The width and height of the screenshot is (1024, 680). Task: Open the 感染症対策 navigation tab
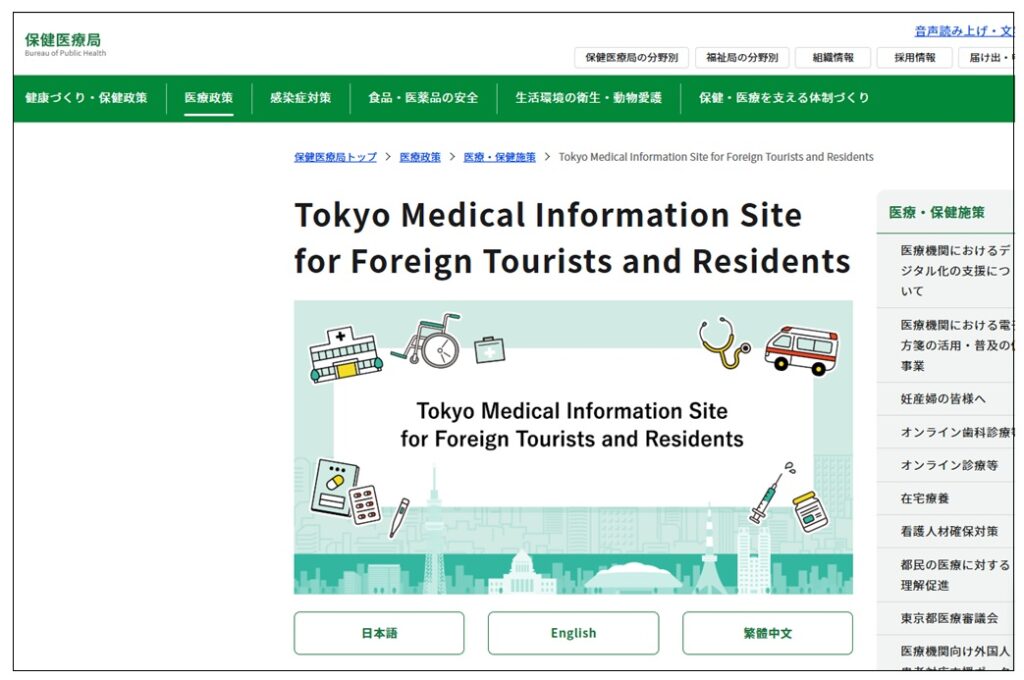300,98
